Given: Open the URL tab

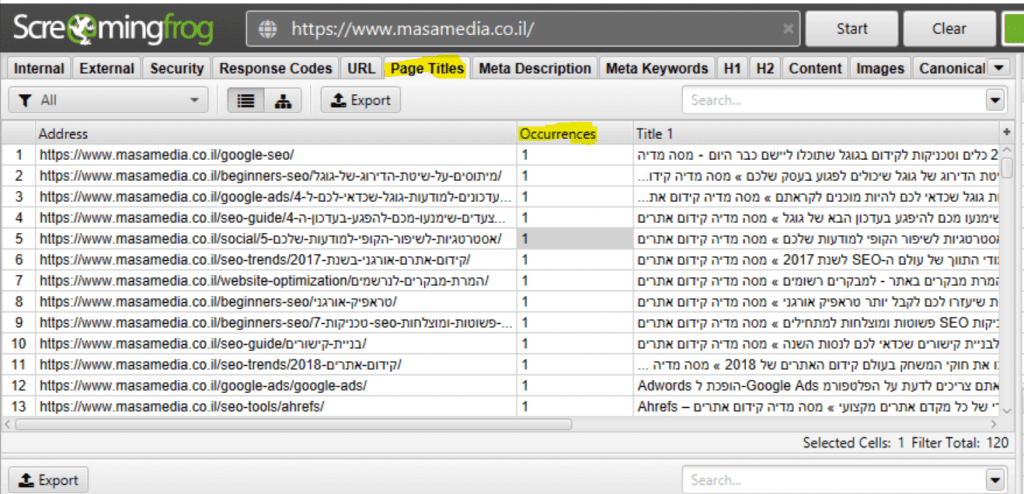Looking at the screenshot, I should (361, 69).
